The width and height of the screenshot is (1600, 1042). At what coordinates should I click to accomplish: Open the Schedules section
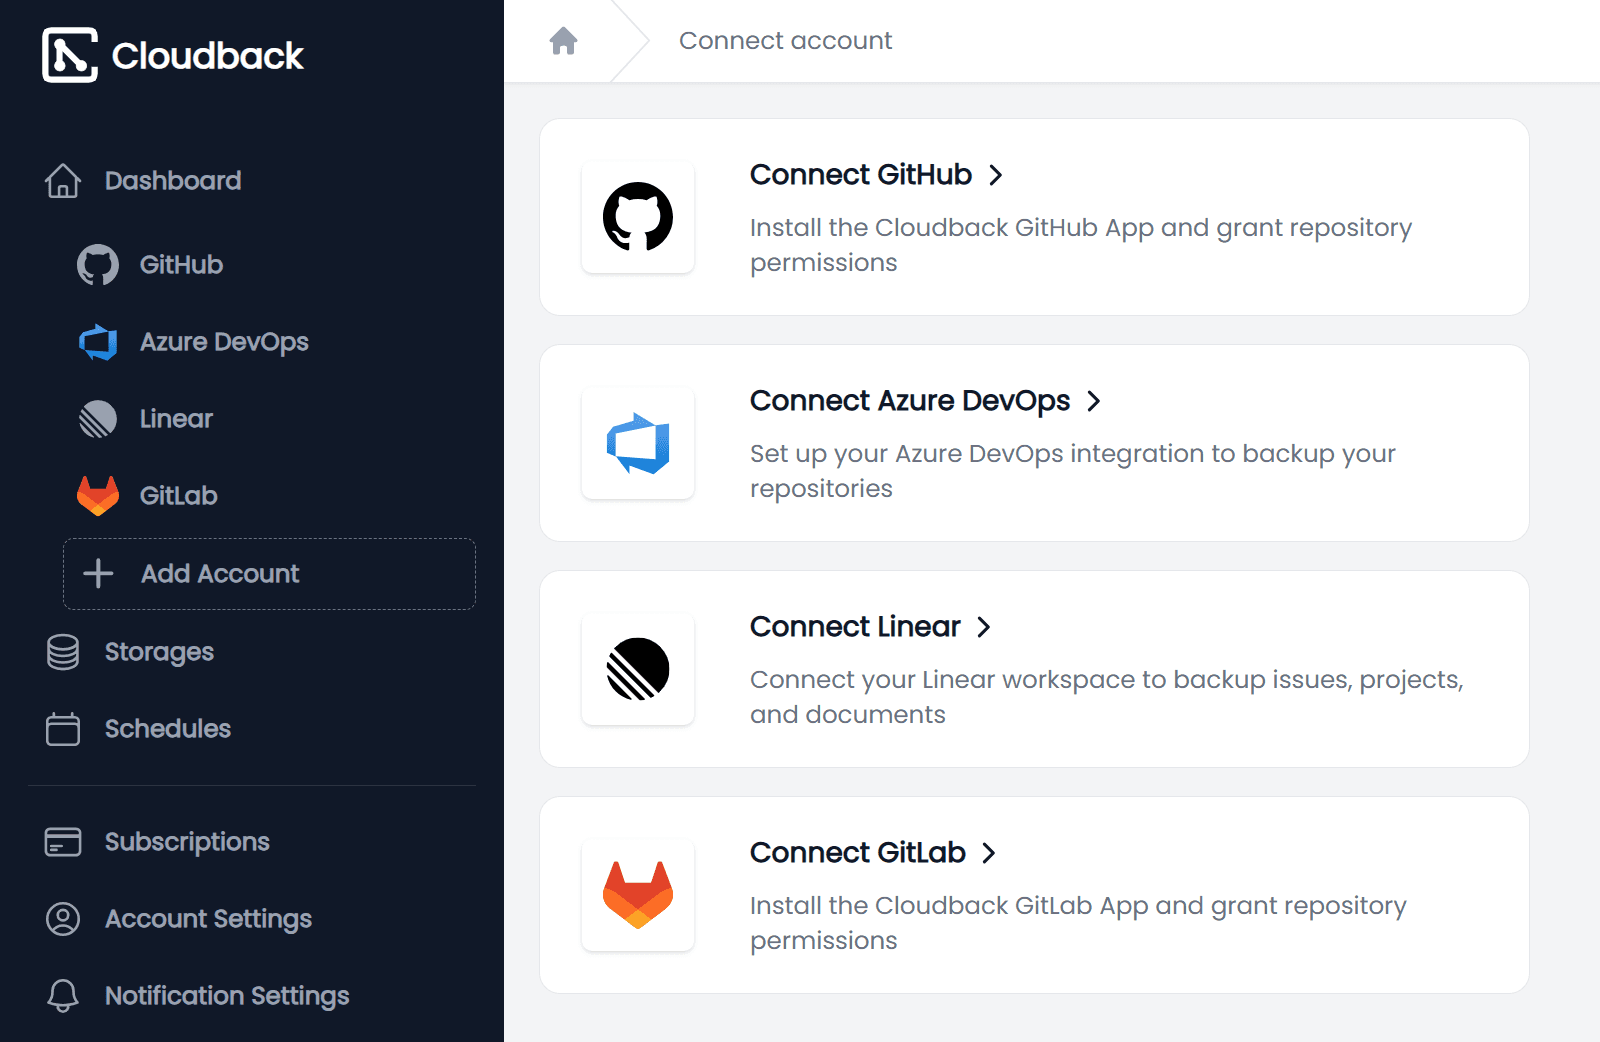[168, 729]
